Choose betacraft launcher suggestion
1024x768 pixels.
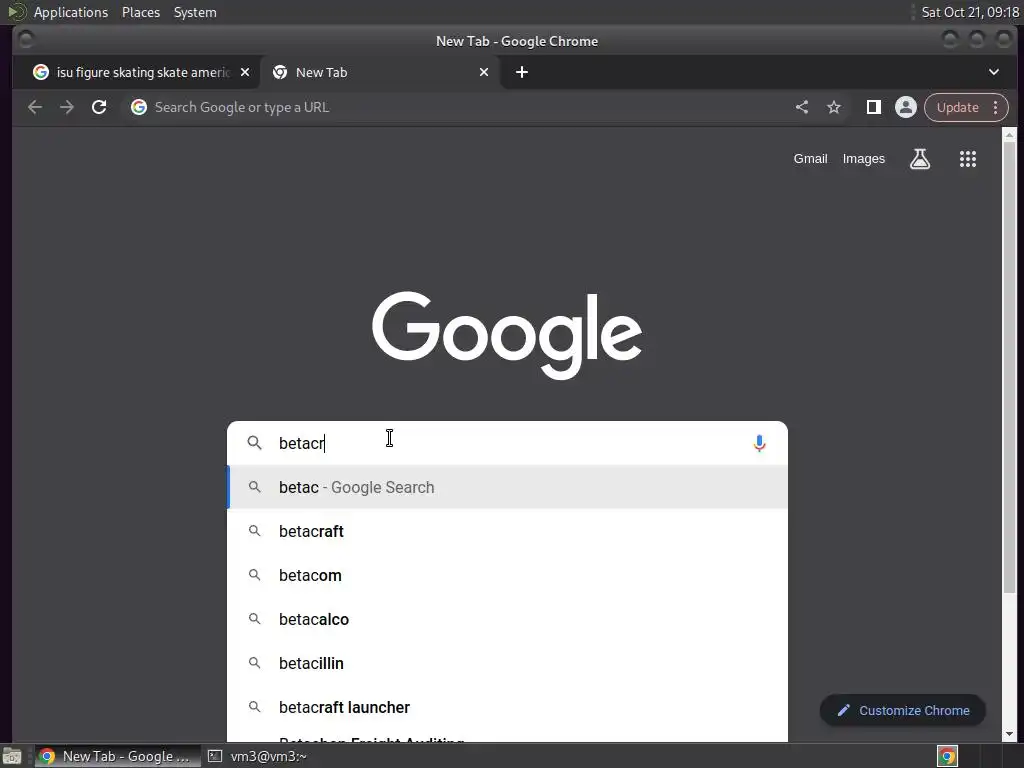point(507,707)
